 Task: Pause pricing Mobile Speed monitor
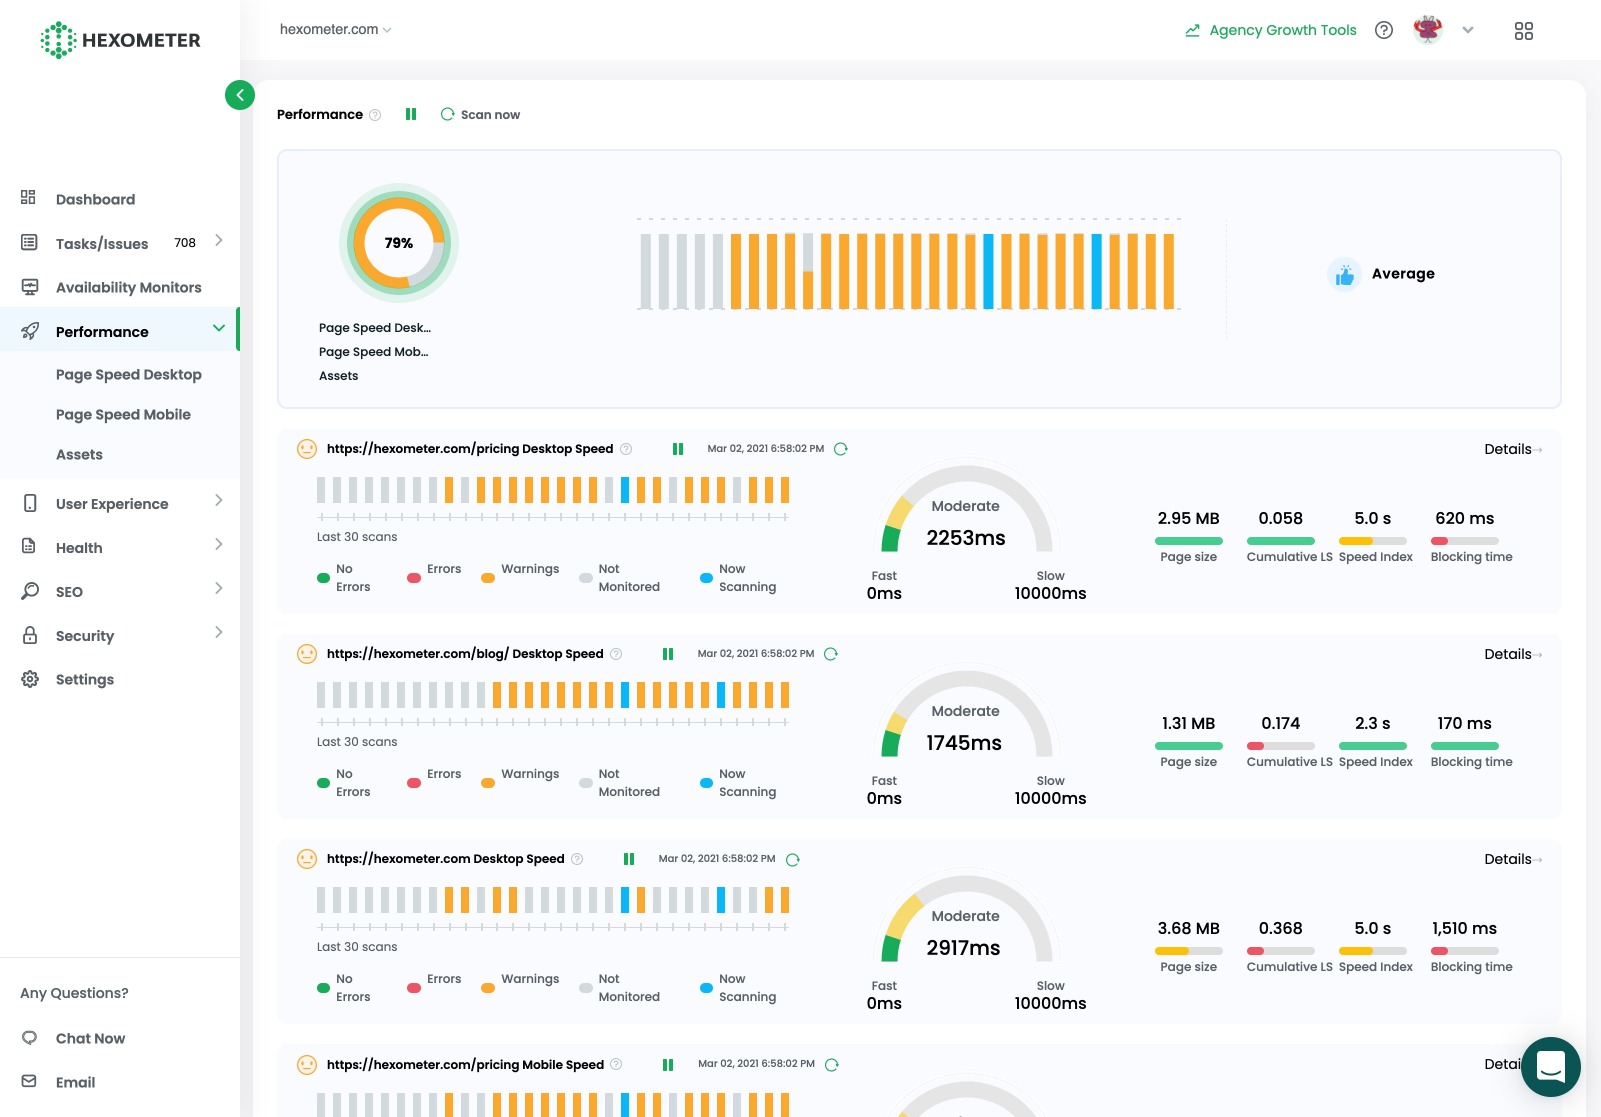coord(668,1065)
